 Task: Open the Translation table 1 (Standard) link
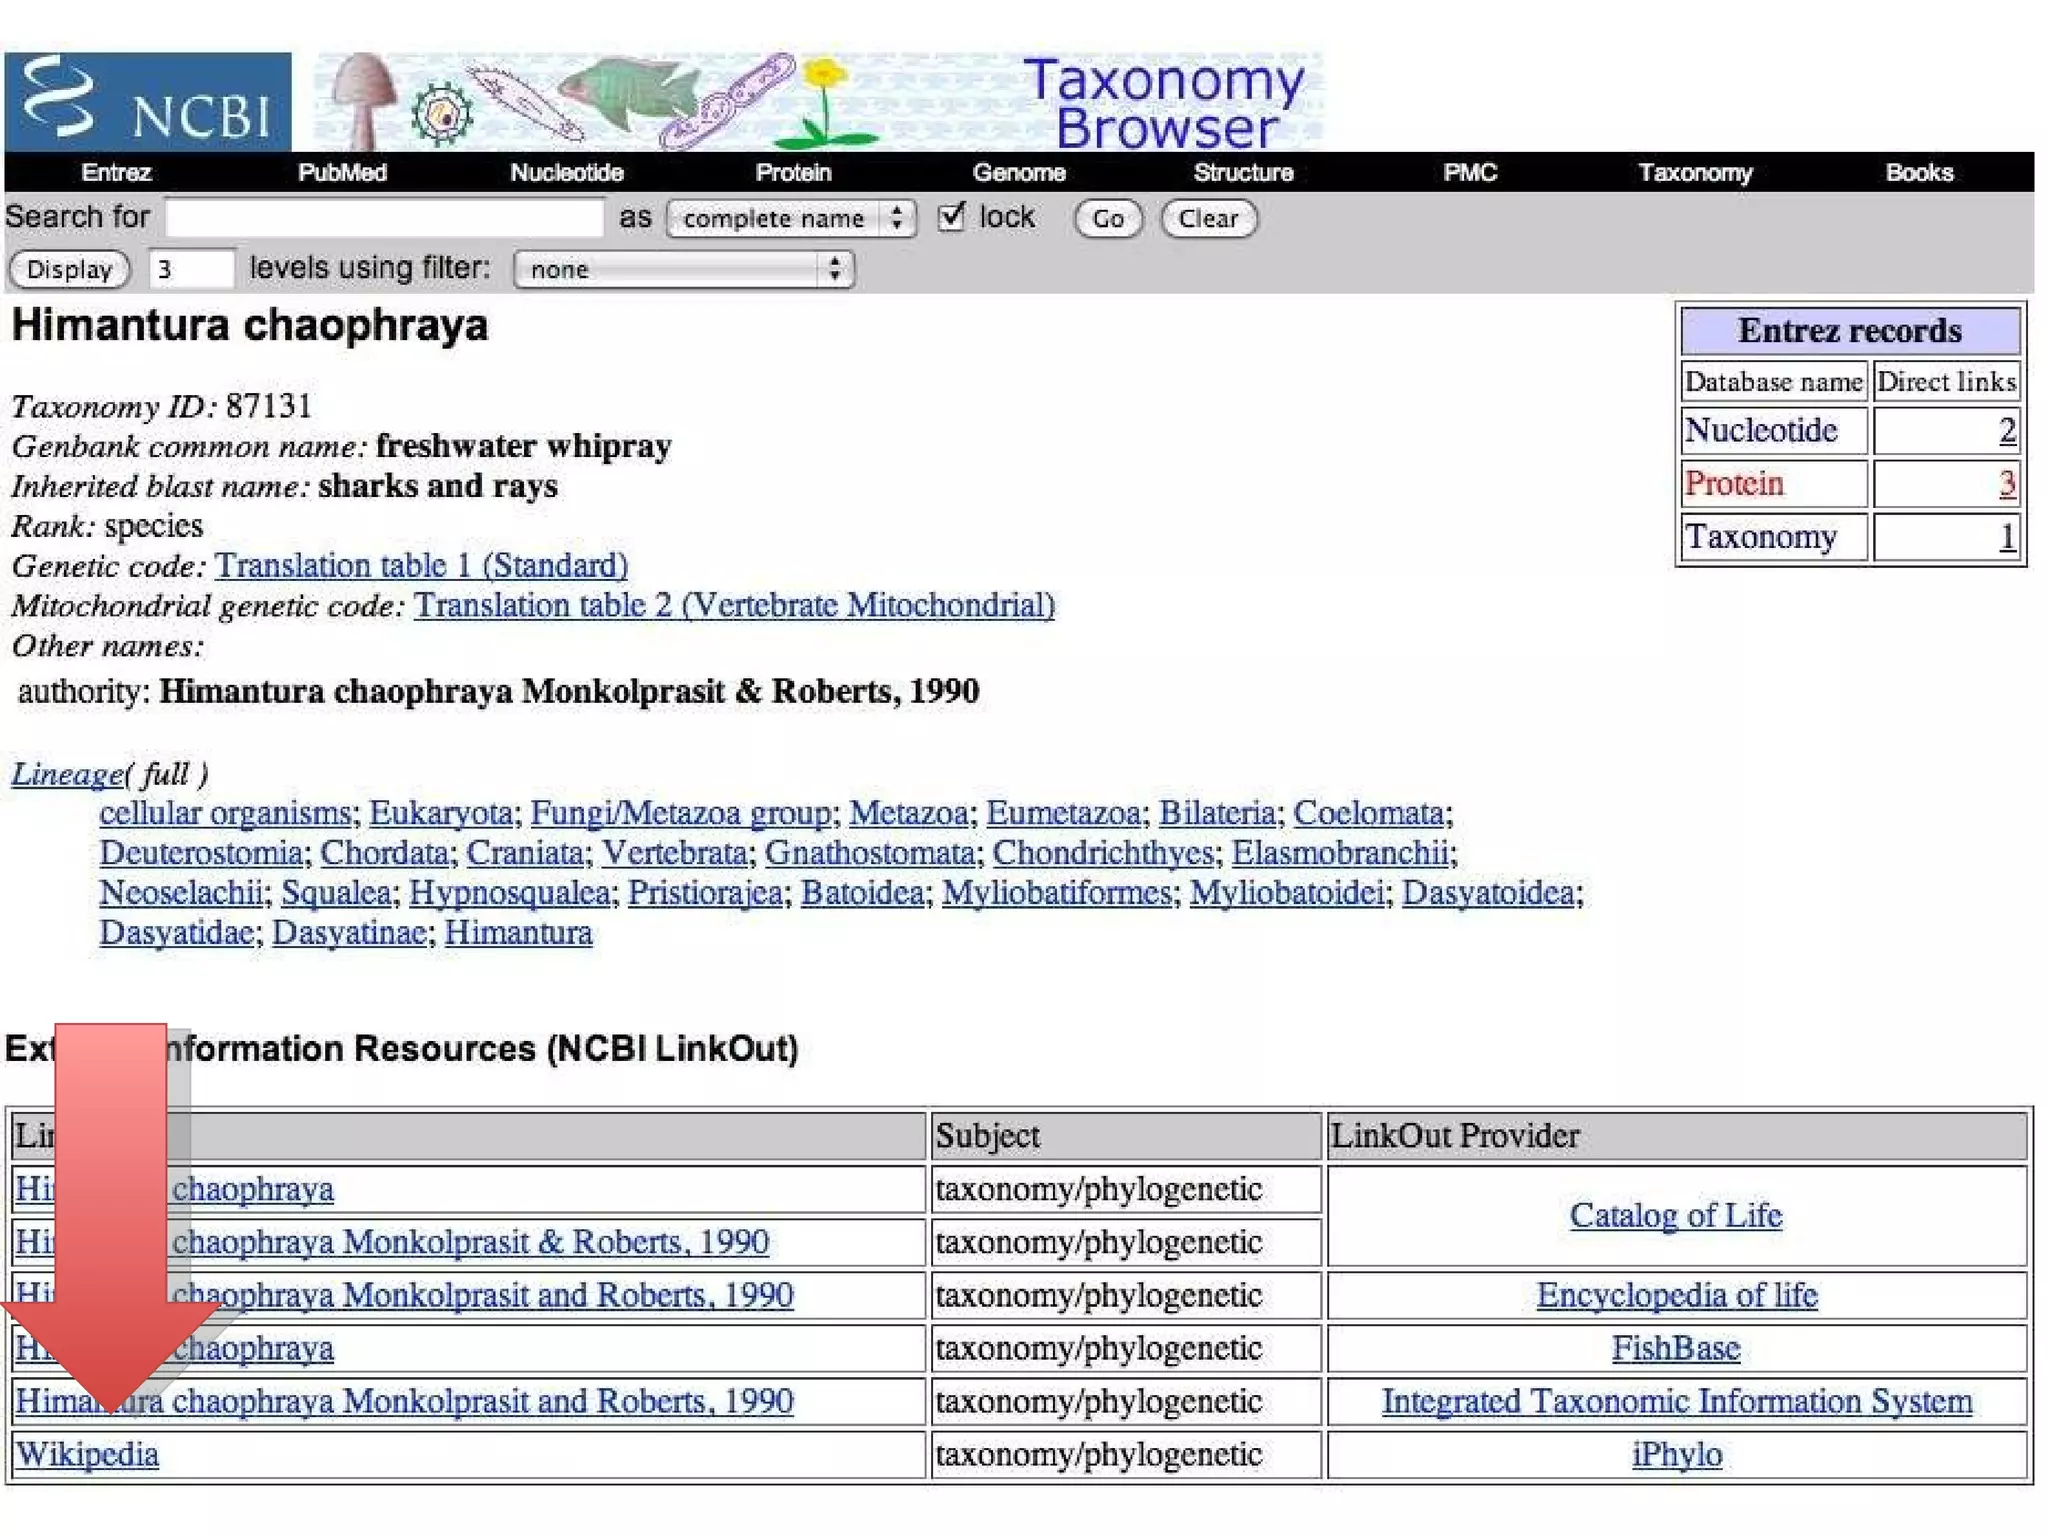click(421, 566)
